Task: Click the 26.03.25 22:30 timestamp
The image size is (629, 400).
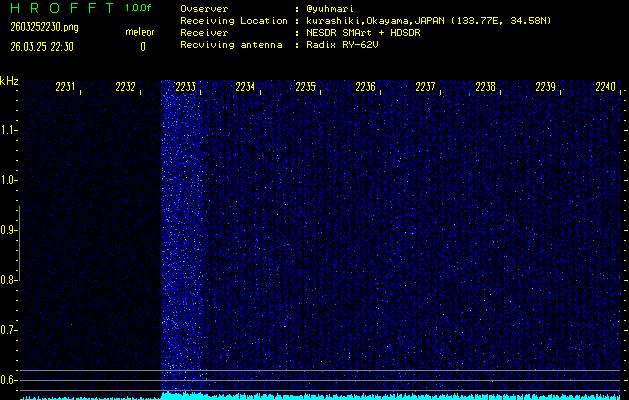Action: [42, 46]
